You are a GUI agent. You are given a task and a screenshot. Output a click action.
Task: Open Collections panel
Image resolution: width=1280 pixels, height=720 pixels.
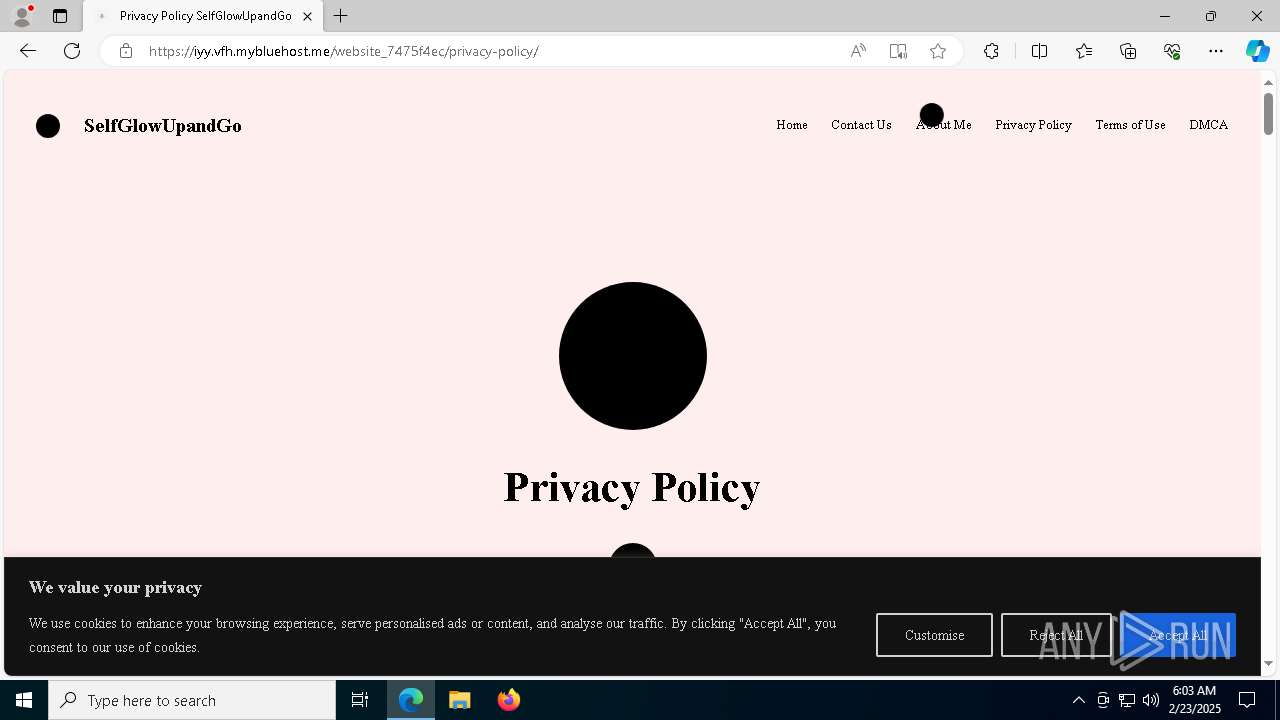1128,51
